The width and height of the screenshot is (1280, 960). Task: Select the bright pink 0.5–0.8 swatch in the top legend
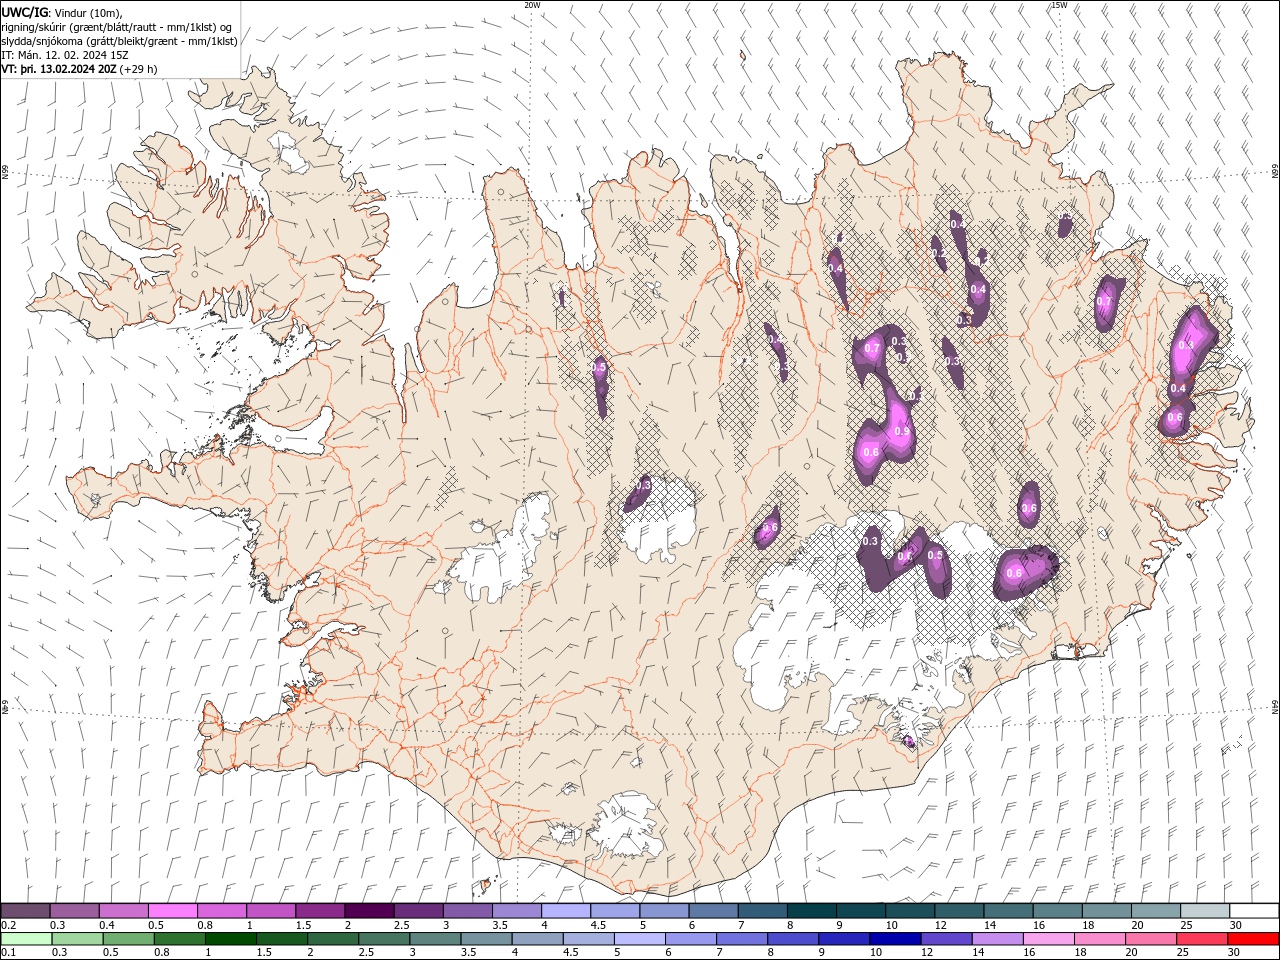click(x=173, y=911)
